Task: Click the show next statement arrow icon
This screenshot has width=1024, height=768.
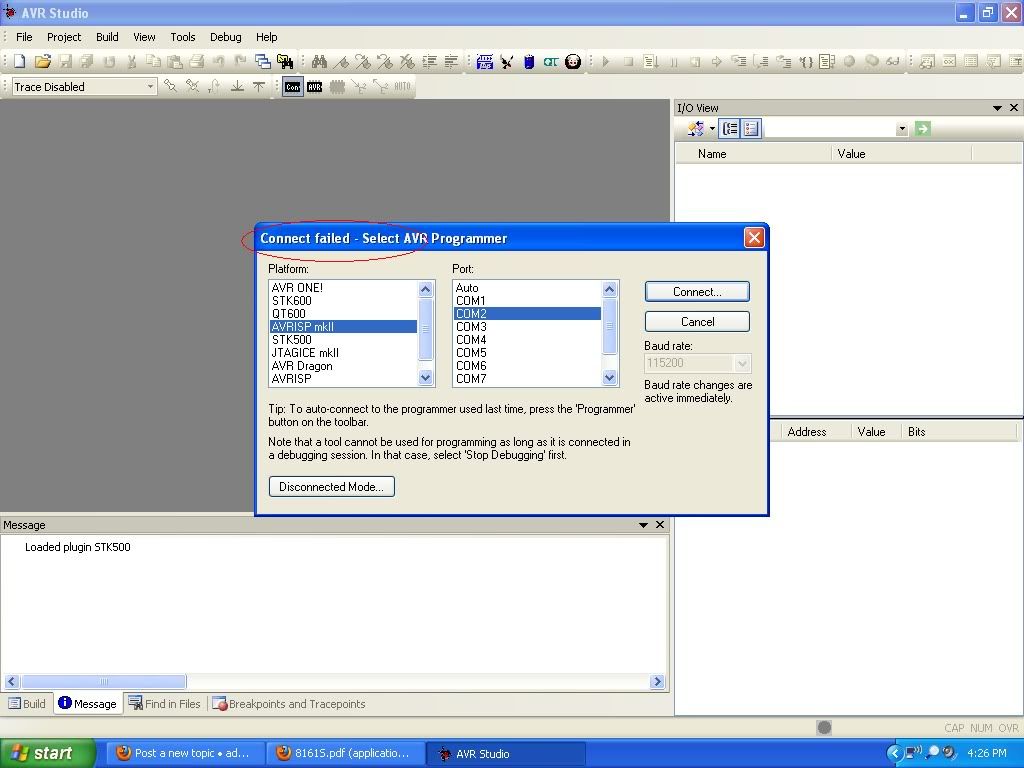Action: (716, 61)
